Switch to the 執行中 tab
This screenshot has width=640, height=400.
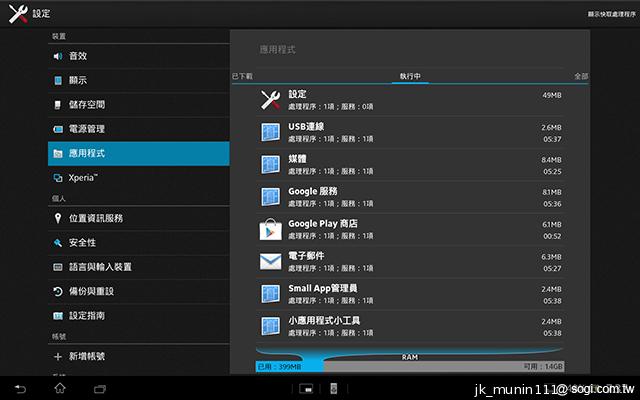(410, 76)
